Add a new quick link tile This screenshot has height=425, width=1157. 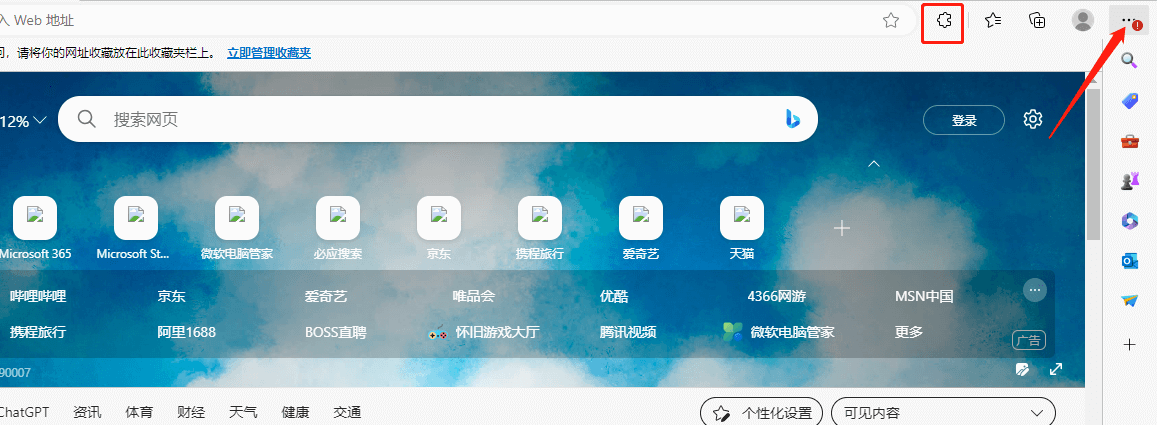(842, 229)
